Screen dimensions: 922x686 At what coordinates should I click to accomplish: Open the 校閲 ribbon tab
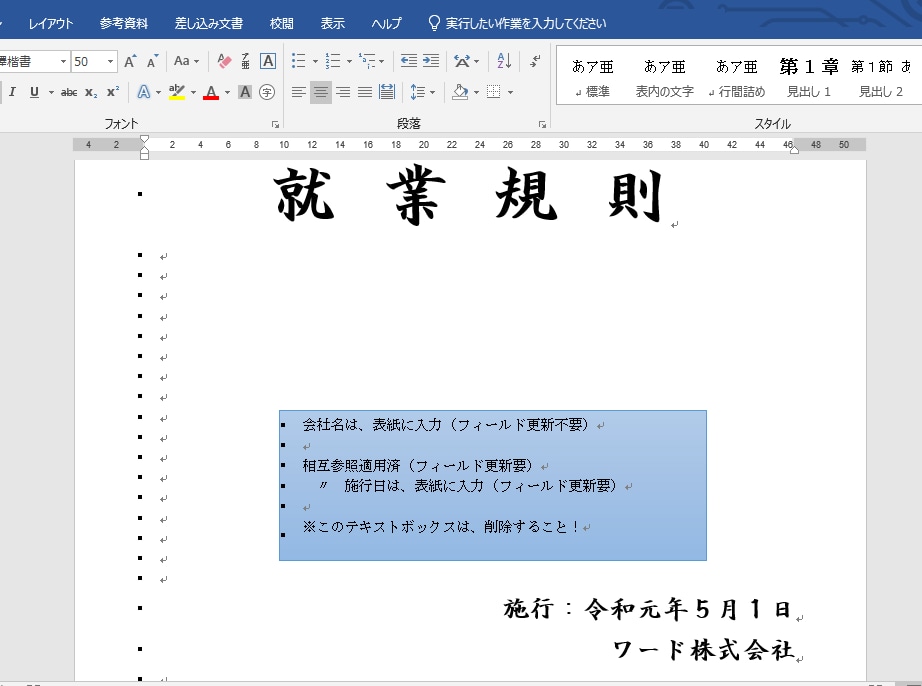tap(282, 23)
